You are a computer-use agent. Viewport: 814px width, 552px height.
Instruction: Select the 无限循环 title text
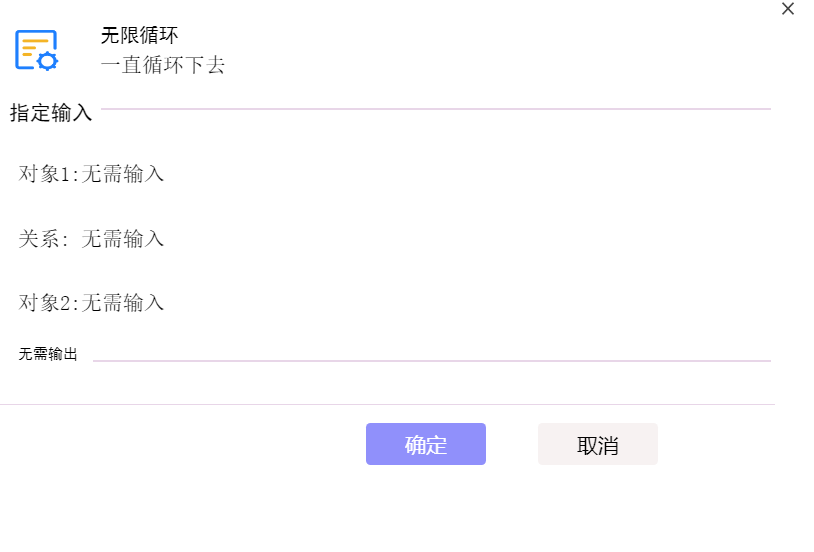tap(139, 35)
